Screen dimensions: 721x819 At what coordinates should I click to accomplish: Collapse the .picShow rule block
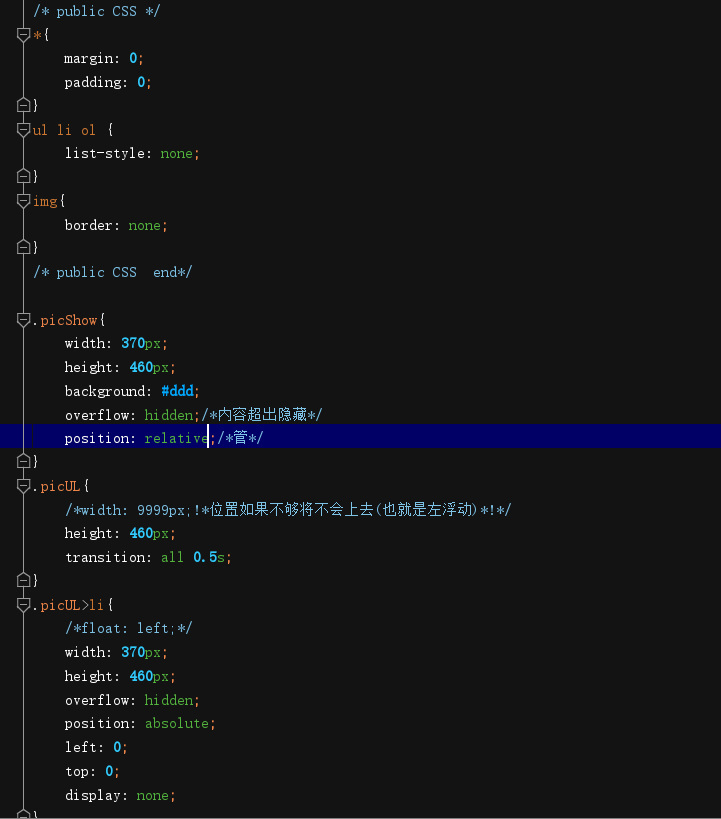[x=24, y=320]
